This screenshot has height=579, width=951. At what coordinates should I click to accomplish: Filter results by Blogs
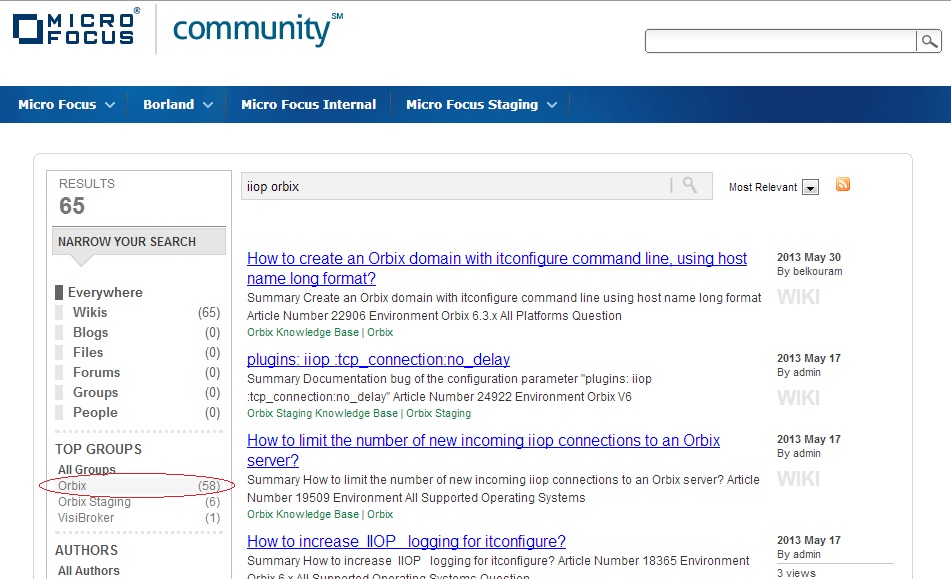tap(90, 332)
